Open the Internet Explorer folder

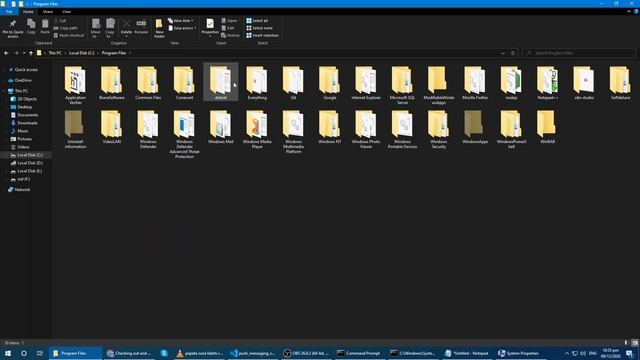pyautogui.click(x=366, y=83)
